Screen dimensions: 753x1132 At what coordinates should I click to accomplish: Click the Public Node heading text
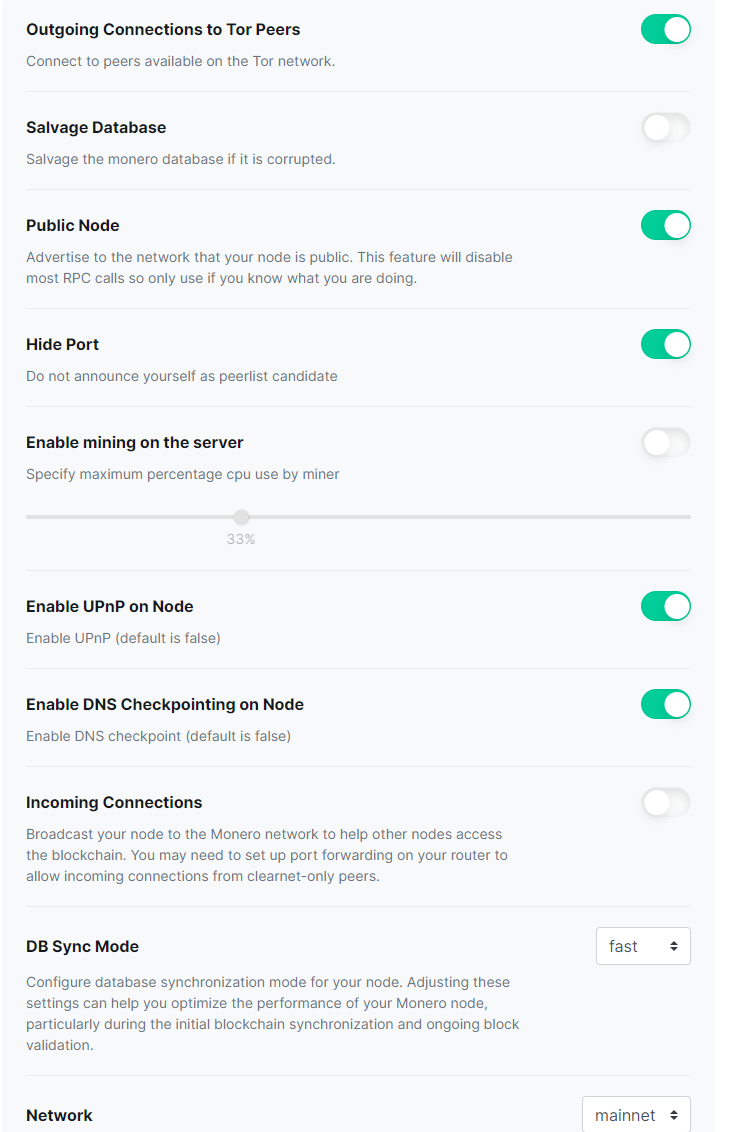pyautogui.click(x=73, y=225)
